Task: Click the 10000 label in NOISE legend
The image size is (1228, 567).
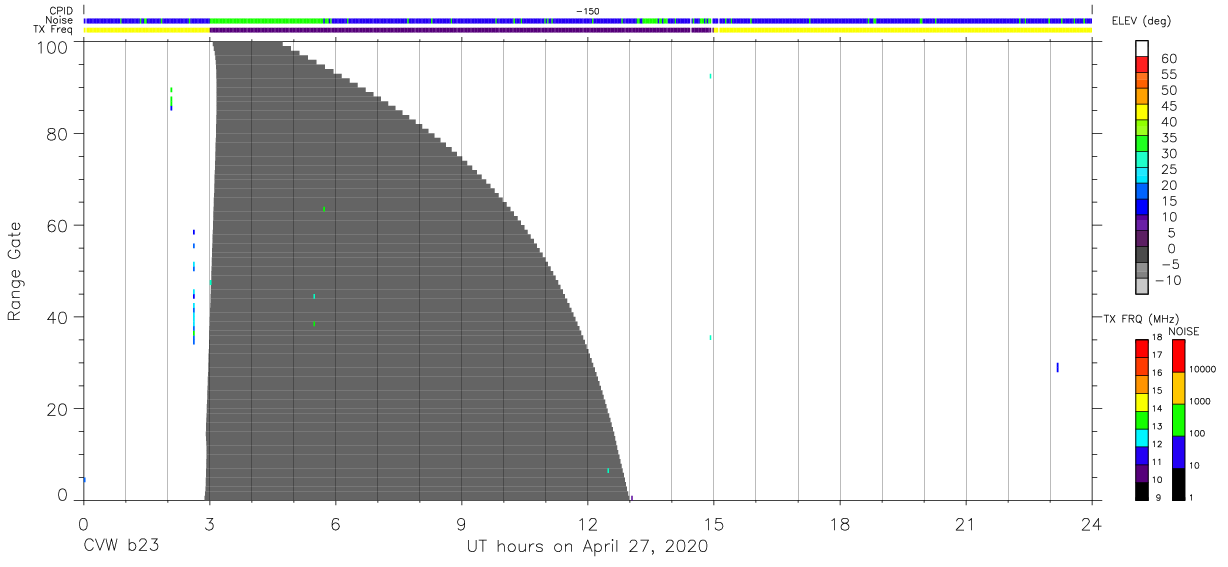Action: 1203,369
